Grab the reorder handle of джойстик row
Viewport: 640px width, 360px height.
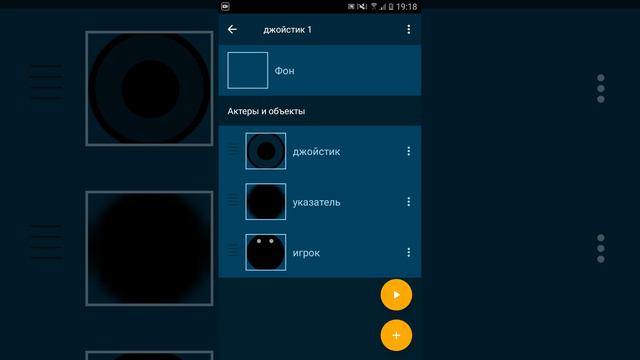pos(233,150)
